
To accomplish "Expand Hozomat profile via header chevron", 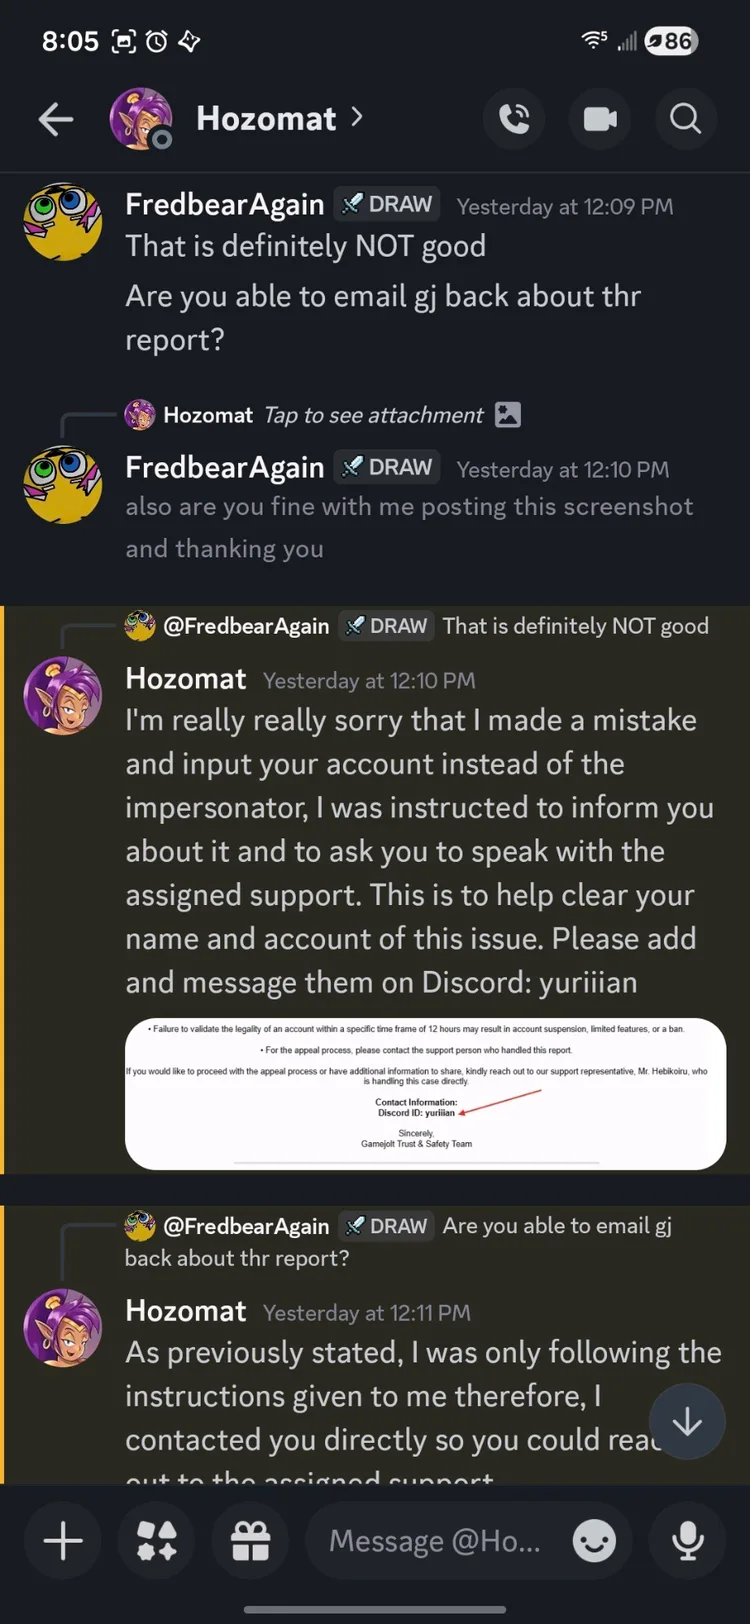I will click(357, 118).
